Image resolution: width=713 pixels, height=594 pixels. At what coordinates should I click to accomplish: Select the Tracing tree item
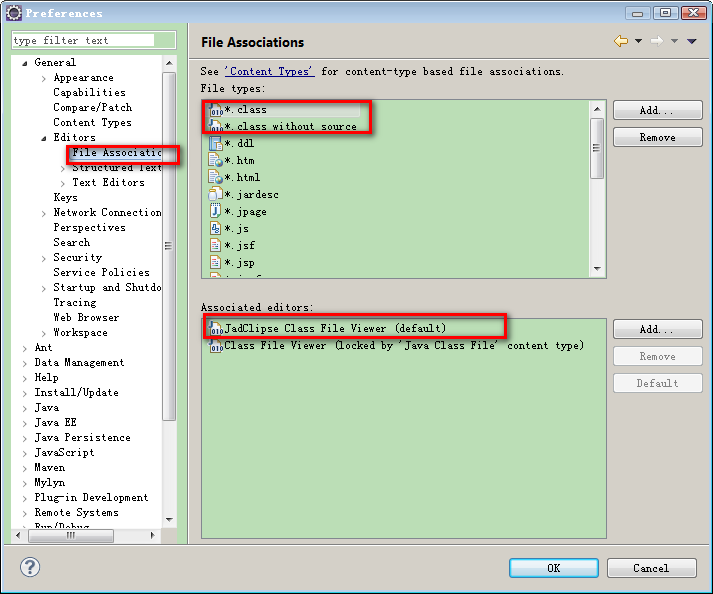[75, 302]
